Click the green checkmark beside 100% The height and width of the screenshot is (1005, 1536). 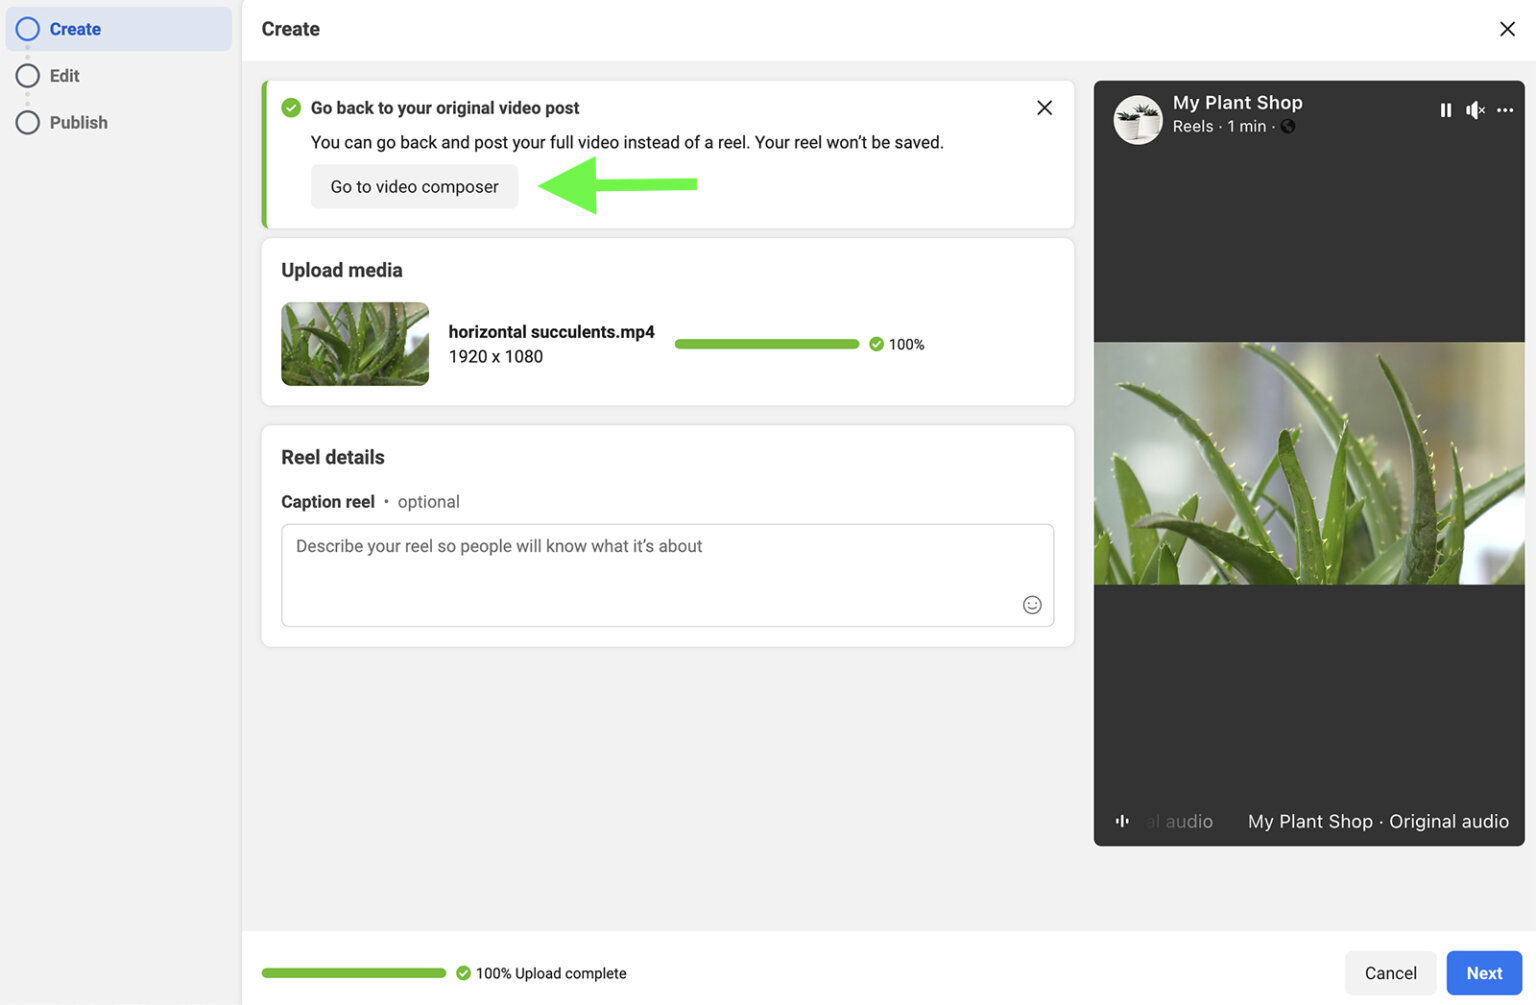877,344
